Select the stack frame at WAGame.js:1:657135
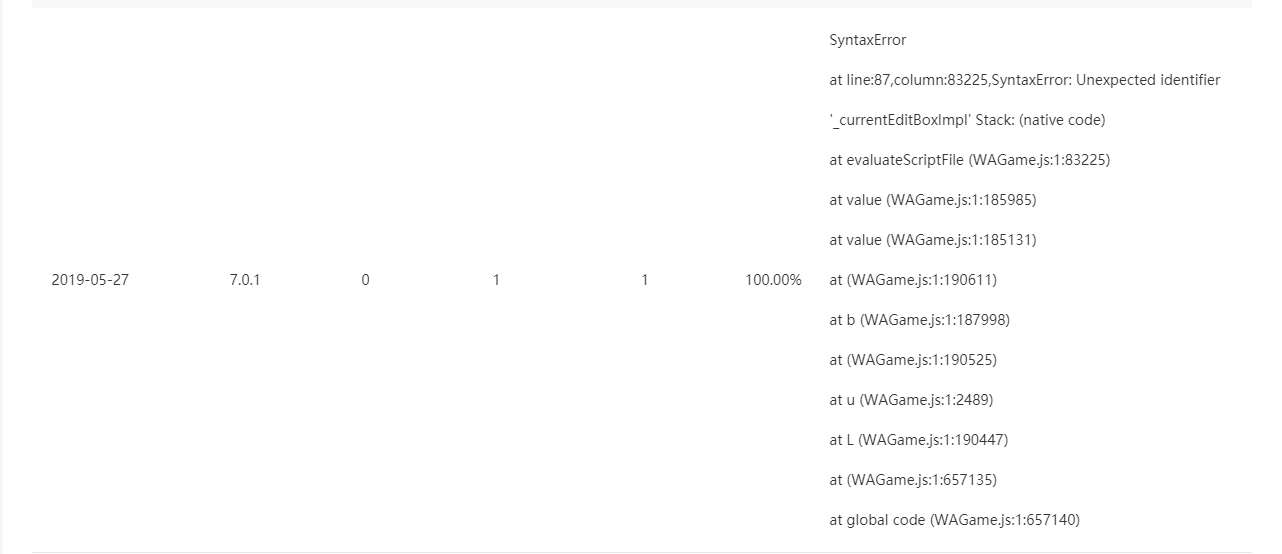Viewport: 1282px width, 554px height. click(912, 480)
